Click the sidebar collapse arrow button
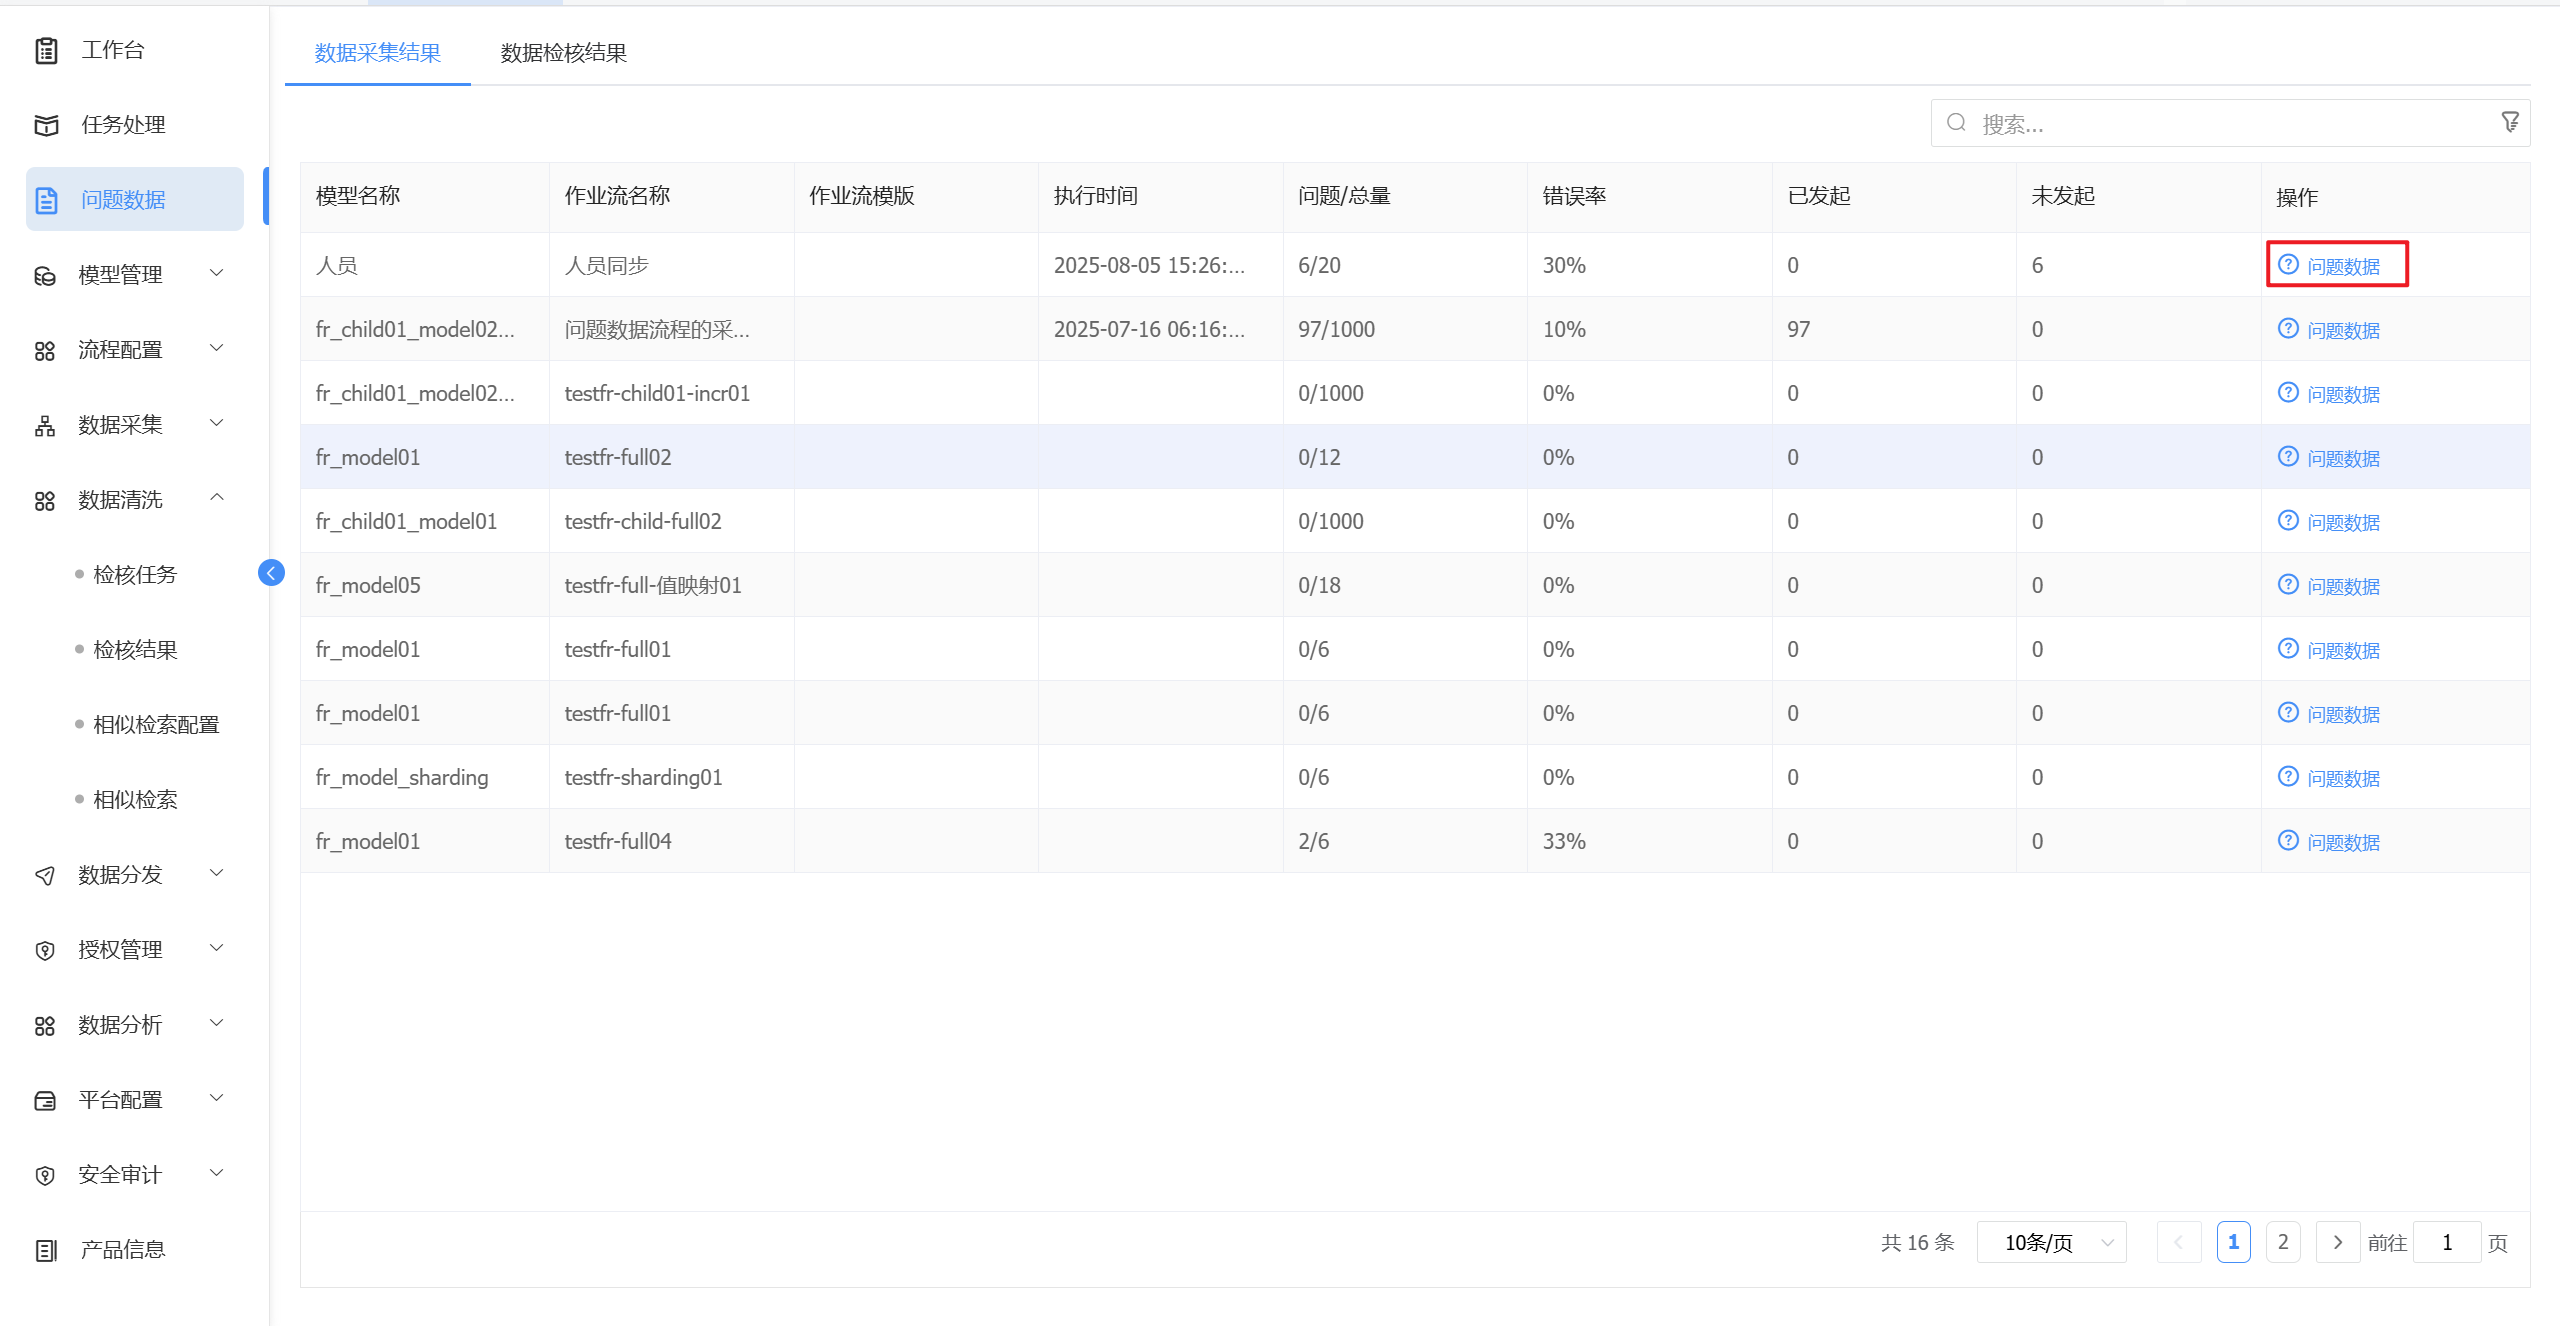 tap(271, 573)
